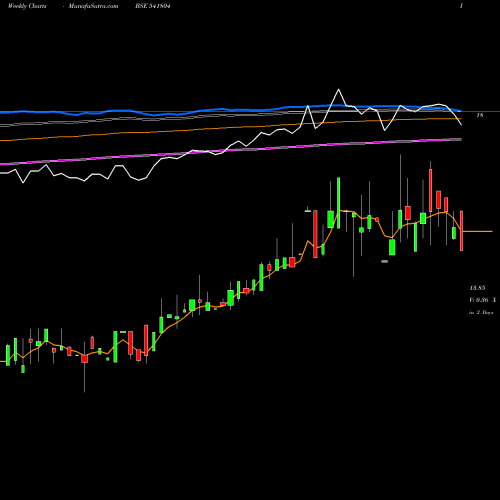Click the "in 2 Days" text

[481, 313]
